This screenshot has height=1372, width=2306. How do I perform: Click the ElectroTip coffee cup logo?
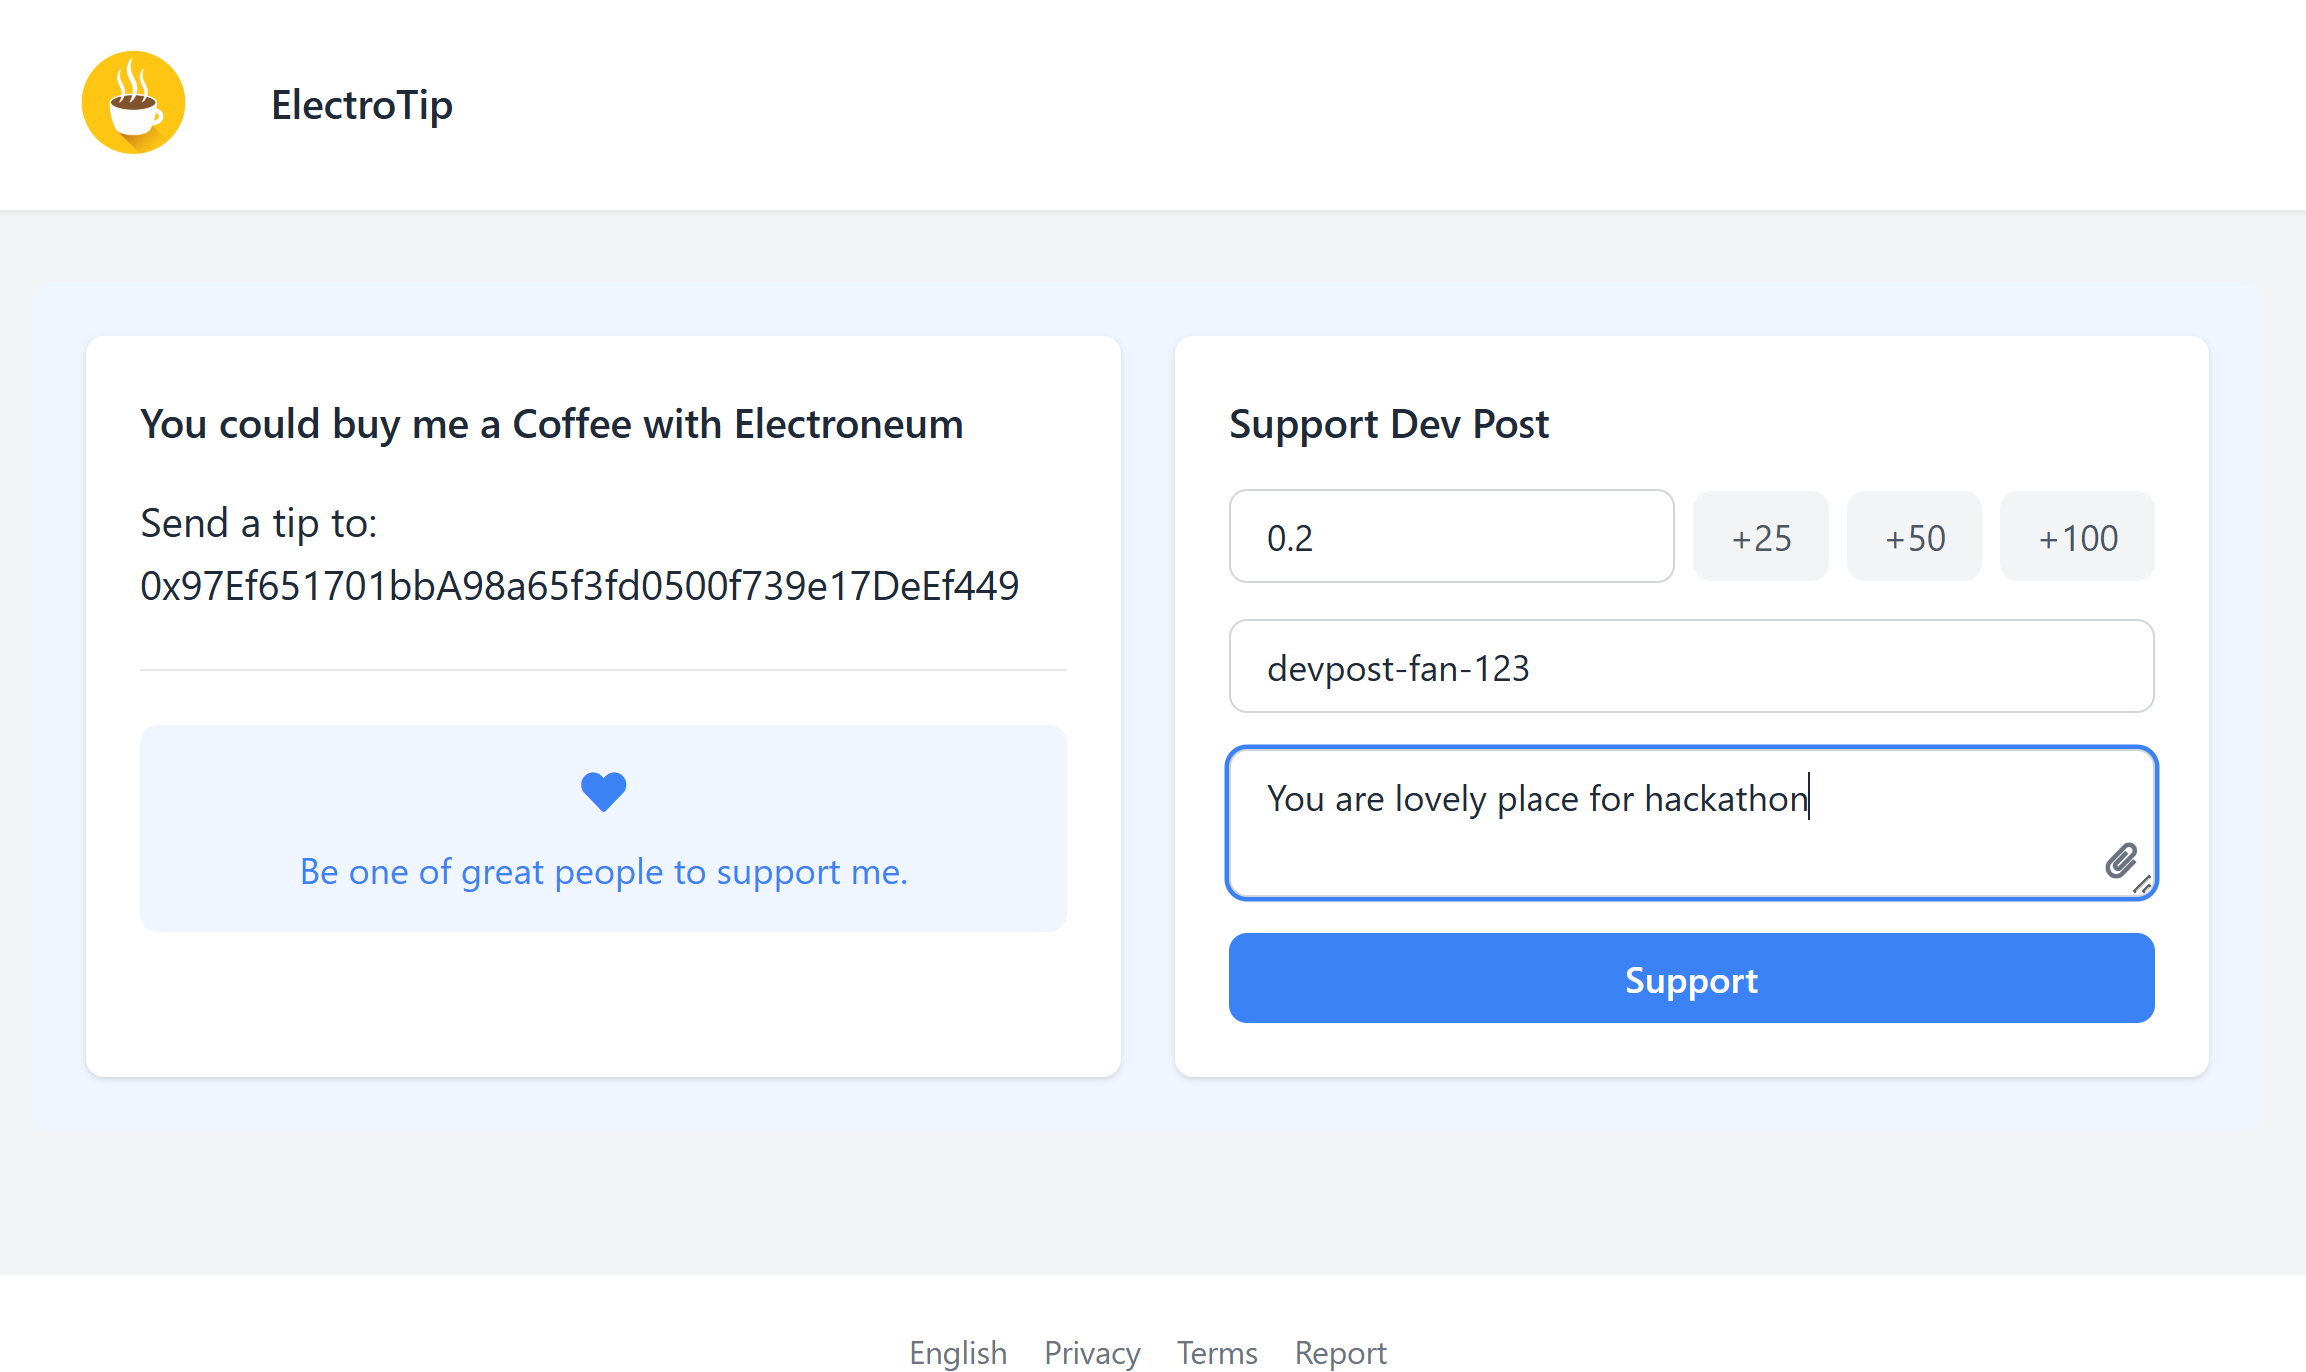133,103
